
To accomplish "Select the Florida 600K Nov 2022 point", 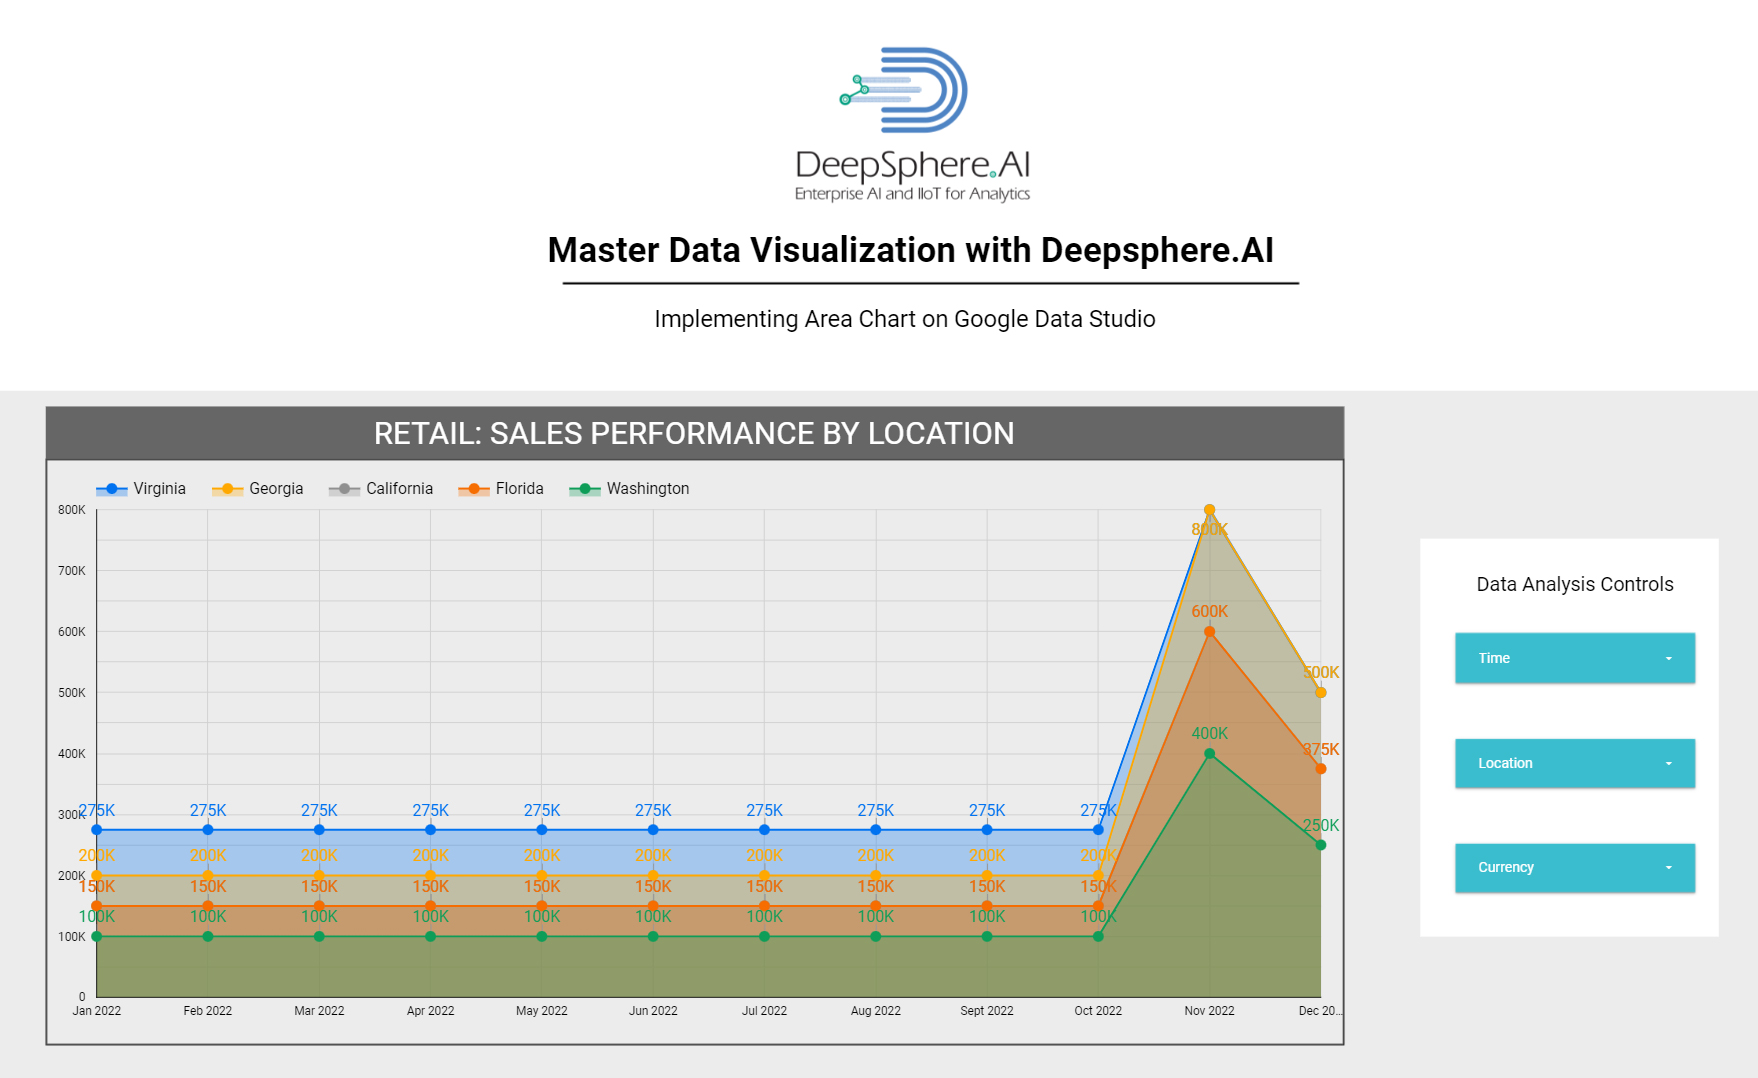I will click(x=1209, y=632).
